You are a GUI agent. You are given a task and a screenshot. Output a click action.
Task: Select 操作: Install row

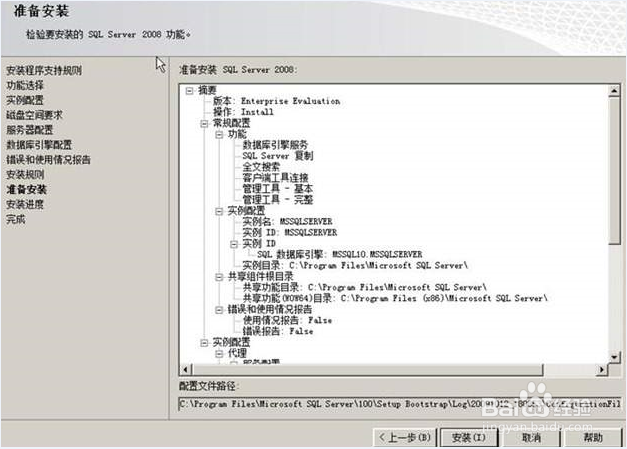point(243,112)
